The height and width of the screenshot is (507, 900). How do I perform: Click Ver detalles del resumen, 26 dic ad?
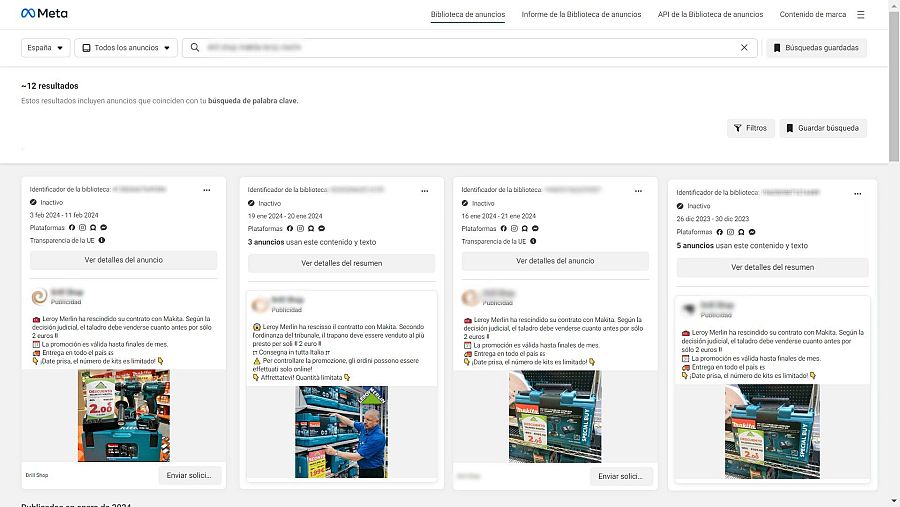tap(773, 268)
